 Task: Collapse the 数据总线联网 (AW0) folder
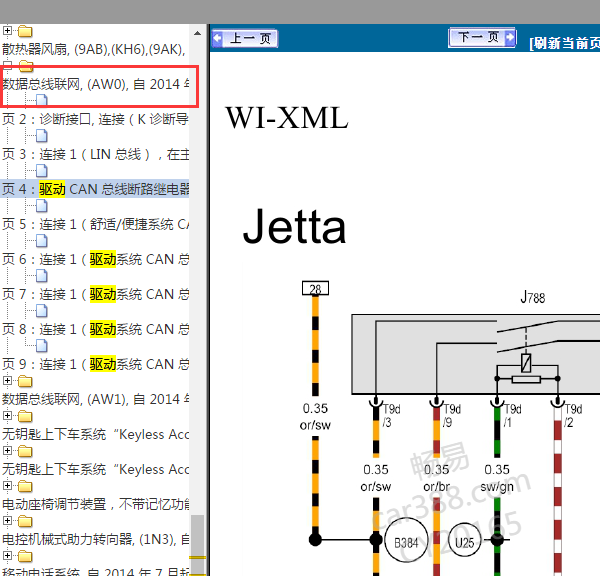point(7,65)
